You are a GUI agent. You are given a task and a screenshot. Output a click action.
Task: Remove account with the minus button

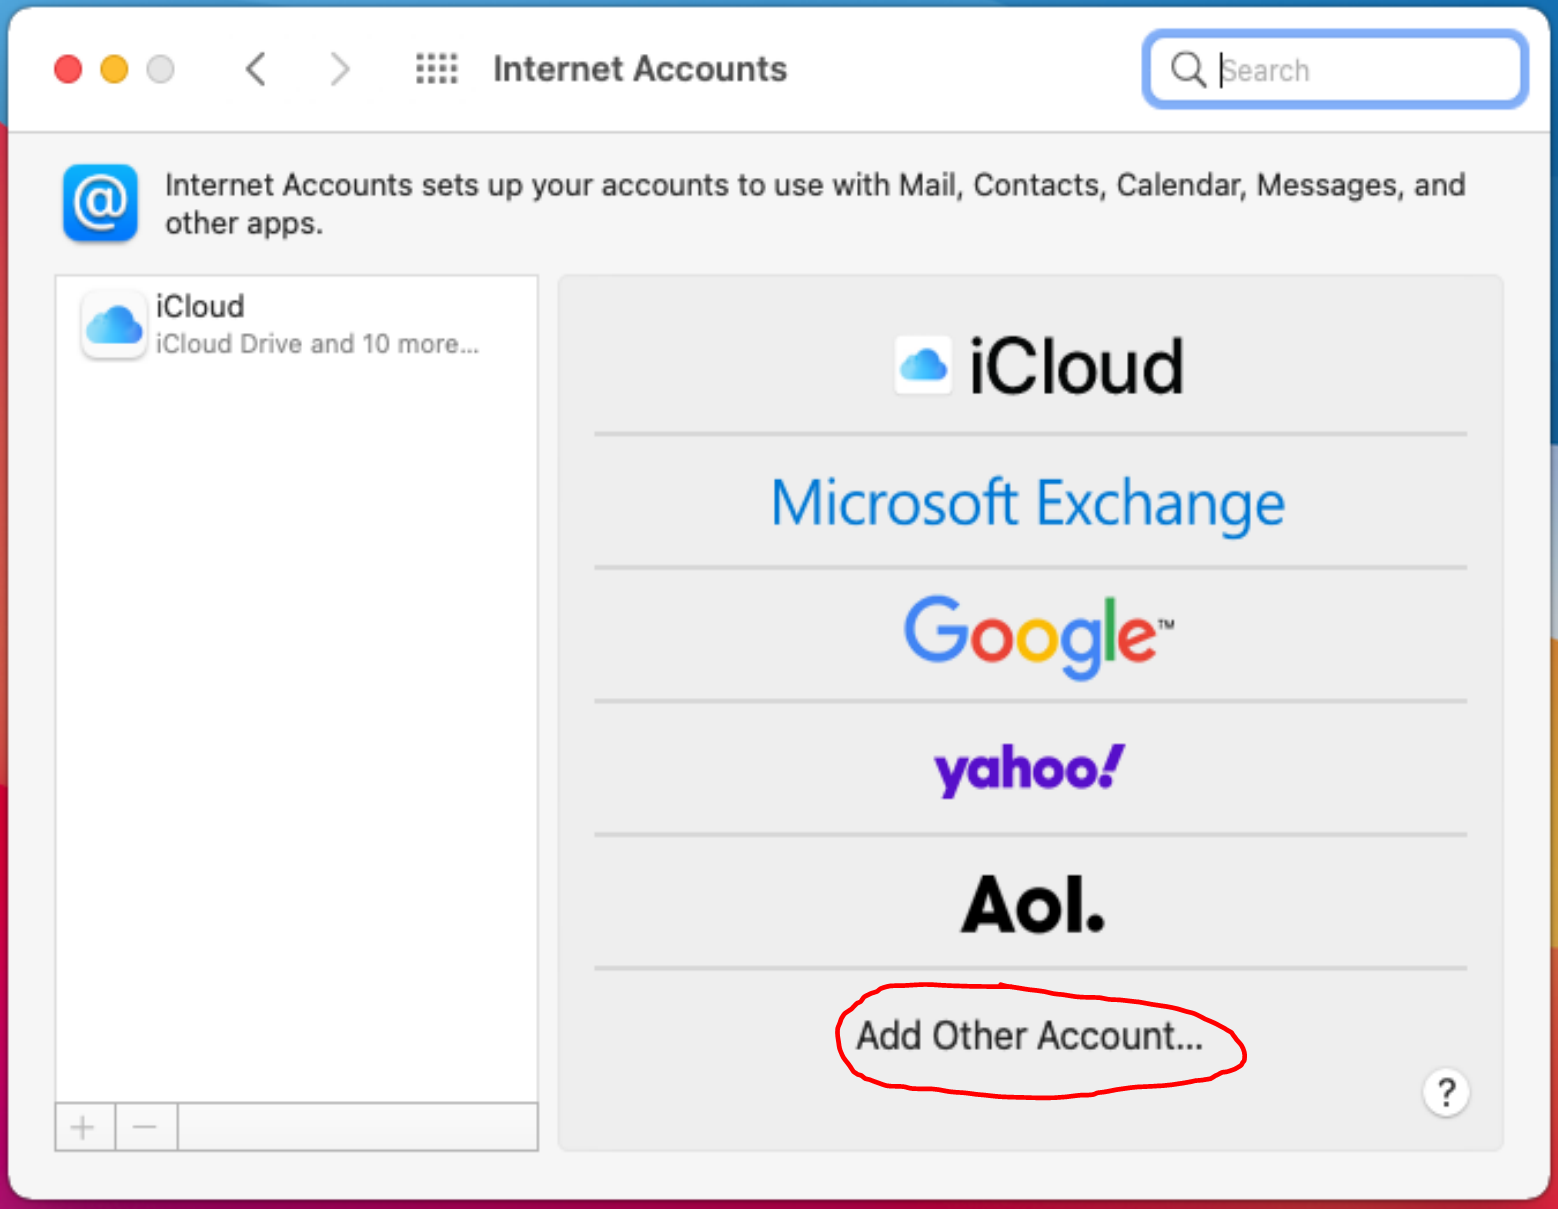[146, 1128]
